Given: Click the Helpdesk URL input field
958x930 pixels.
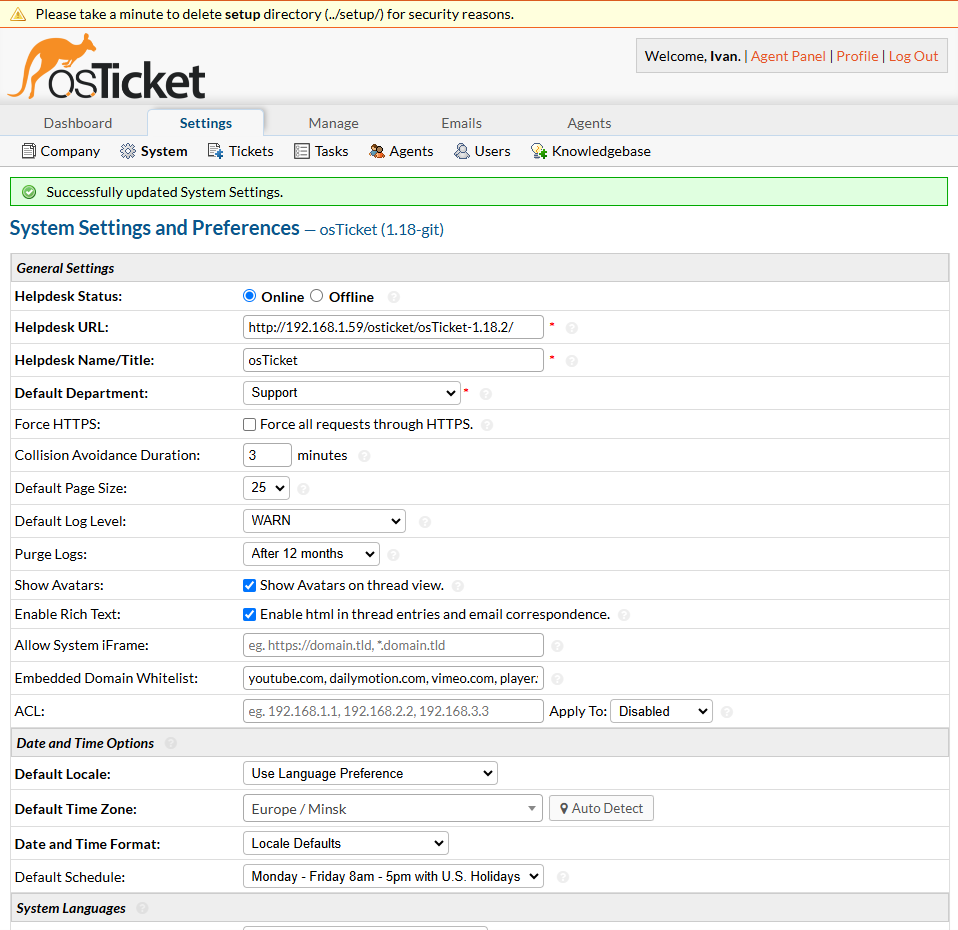Looking at the screenshot, I should coord(393,327).
